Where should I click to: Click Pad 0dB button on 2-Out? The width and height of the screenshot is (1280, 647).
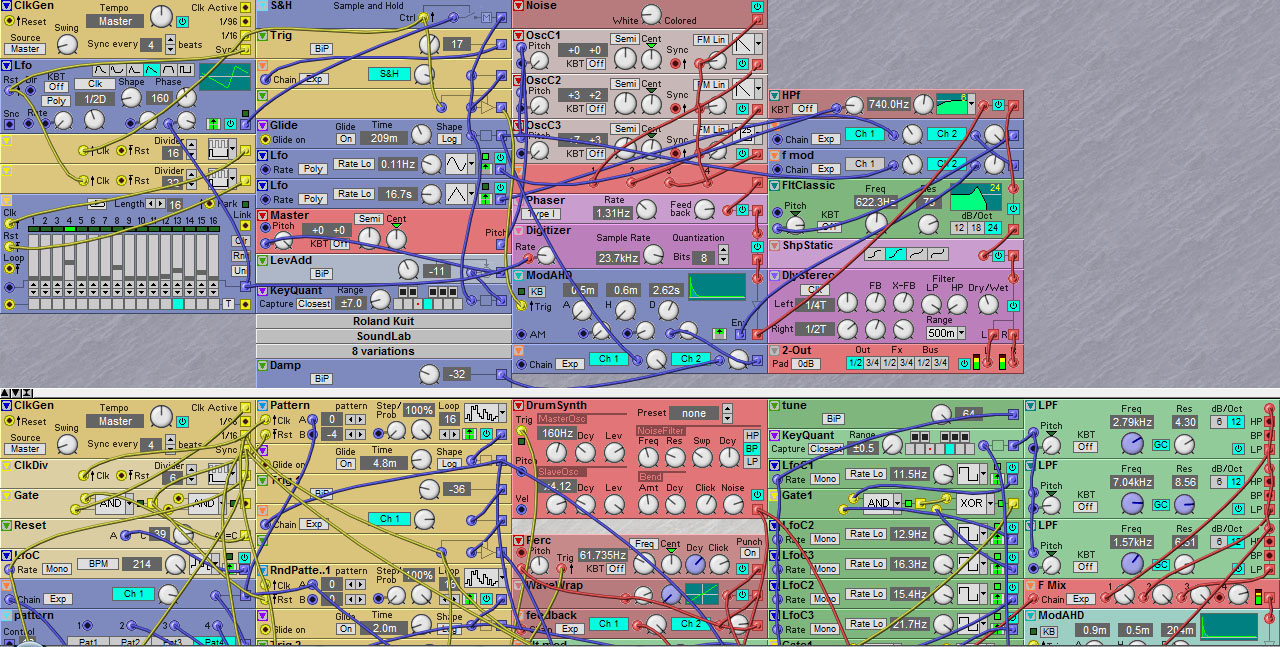[x=806, y=364]
